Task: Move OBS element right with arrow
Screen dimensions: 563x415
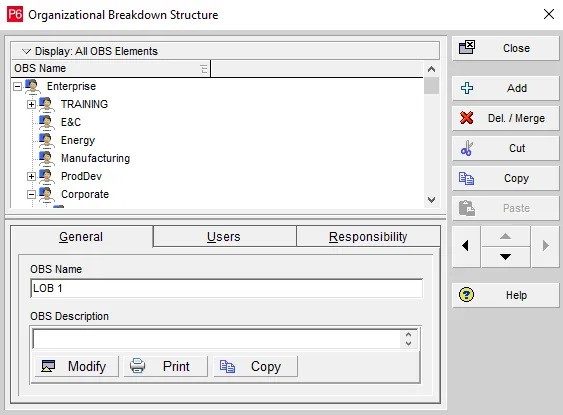Action: [x=545, y=246]
